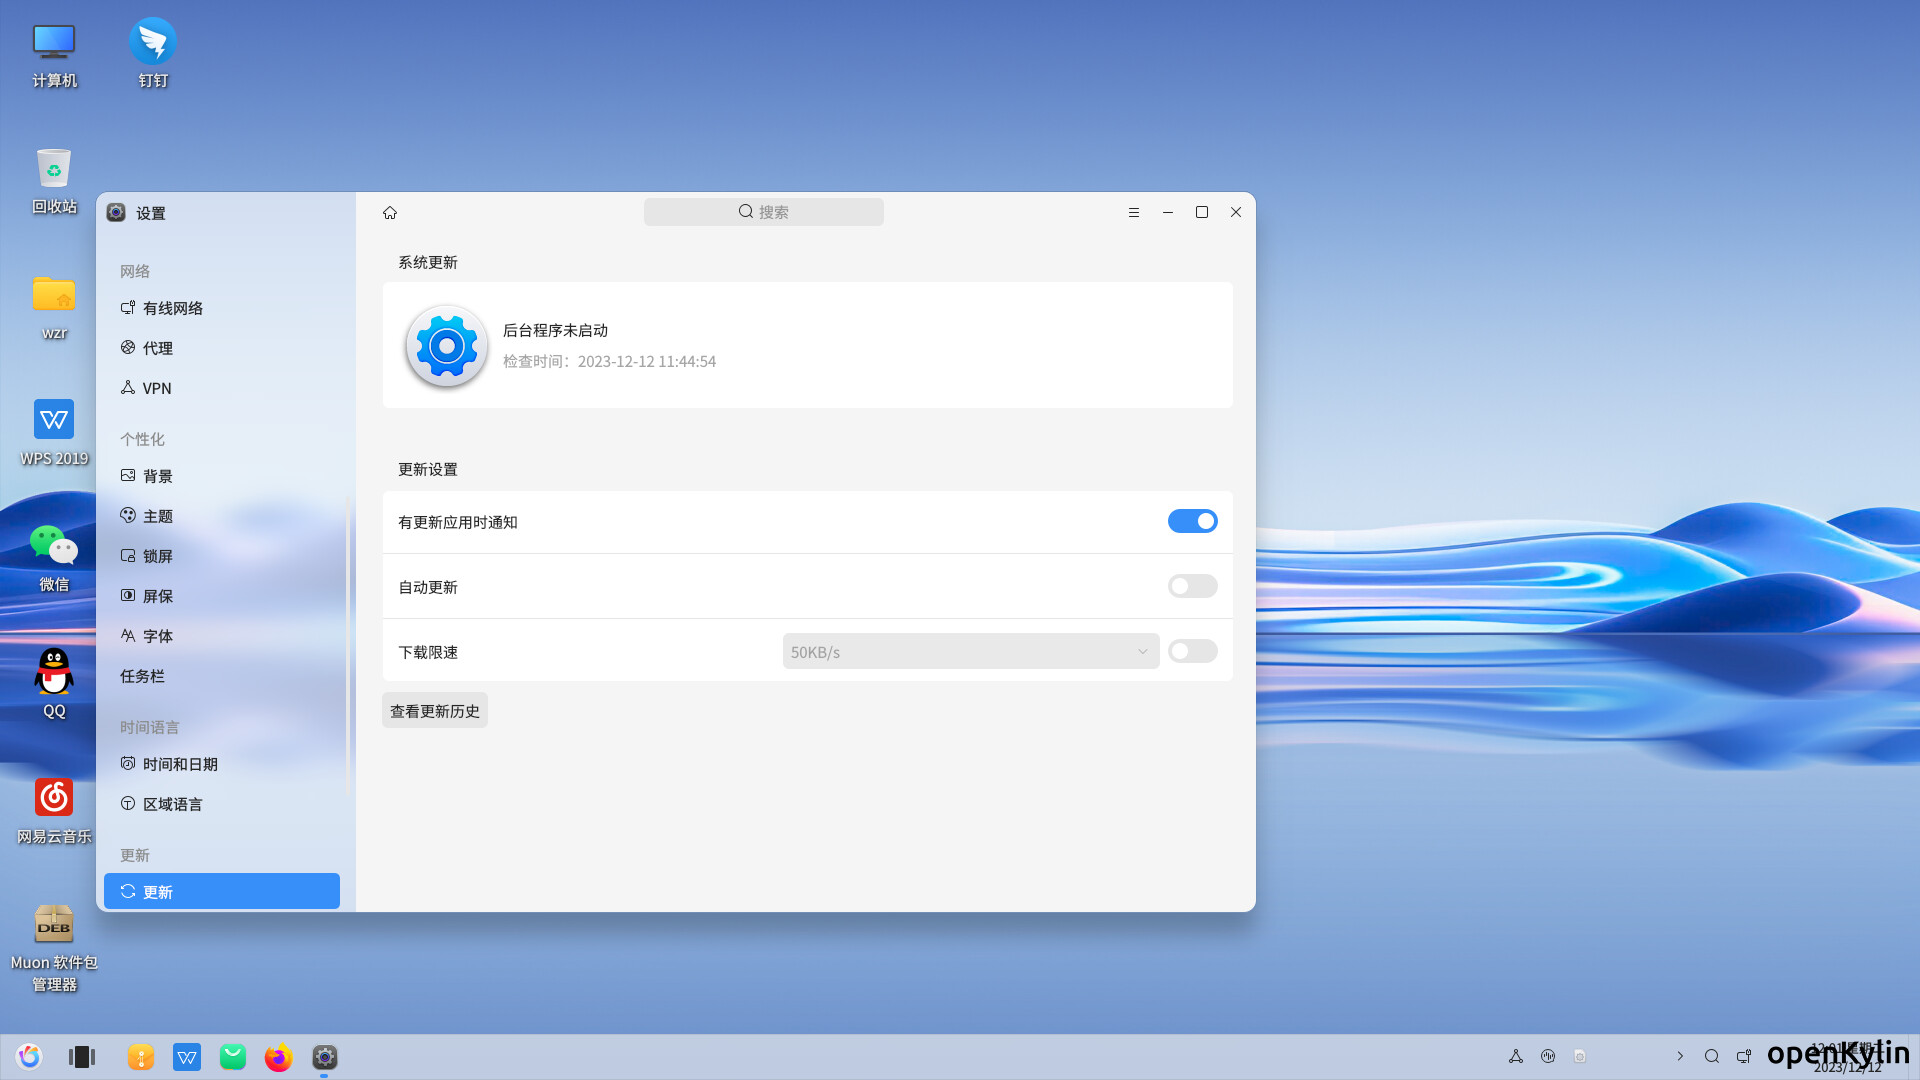Open the 钉钉 desktop shortcut
1920x1080 pixels.
[x=153, y=42]
